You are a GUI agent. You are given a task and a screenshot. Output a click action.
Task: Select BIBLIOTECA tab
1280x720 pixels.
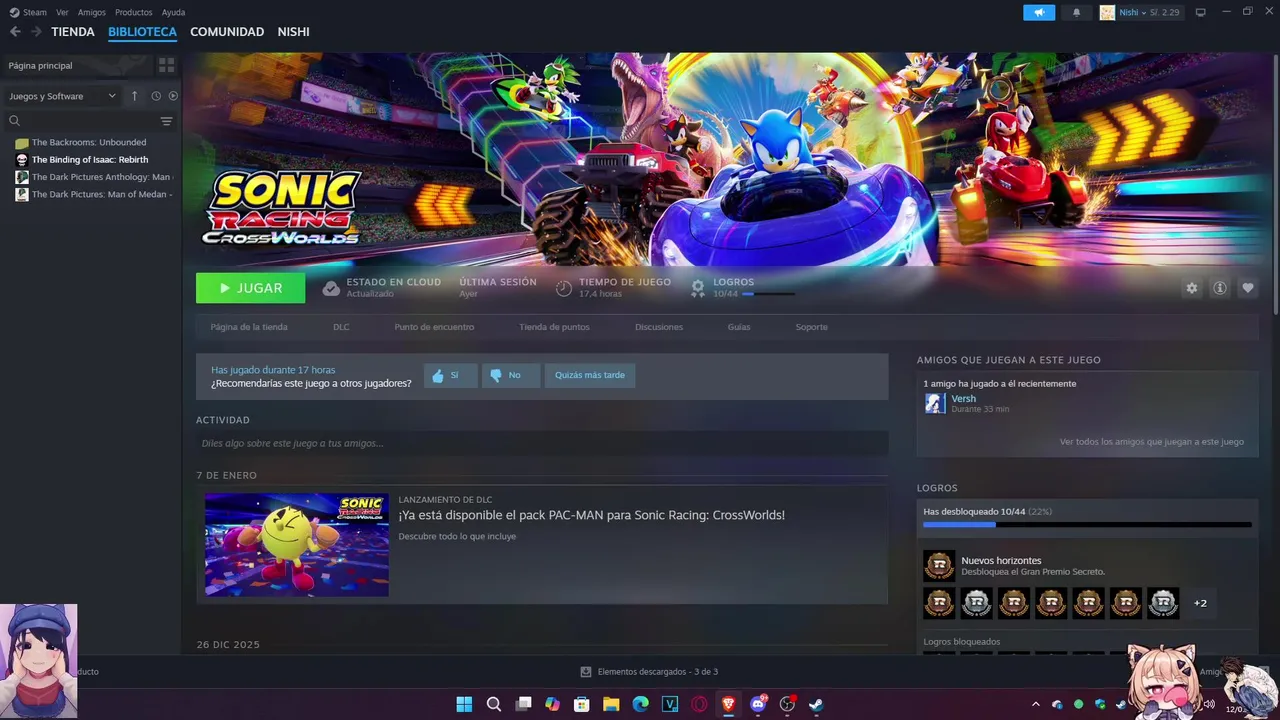[x=142, y=32]
